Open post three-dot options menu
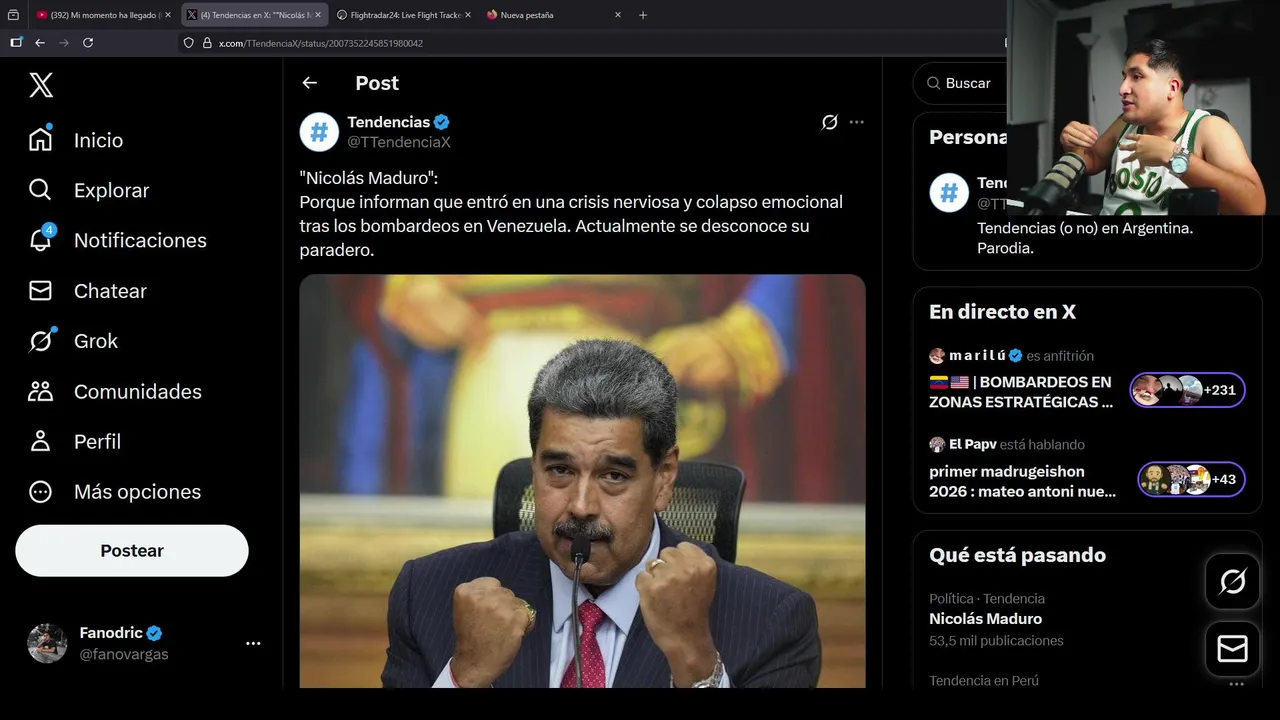This screenshot has height=720, width=1280. [x=856, y=122]
